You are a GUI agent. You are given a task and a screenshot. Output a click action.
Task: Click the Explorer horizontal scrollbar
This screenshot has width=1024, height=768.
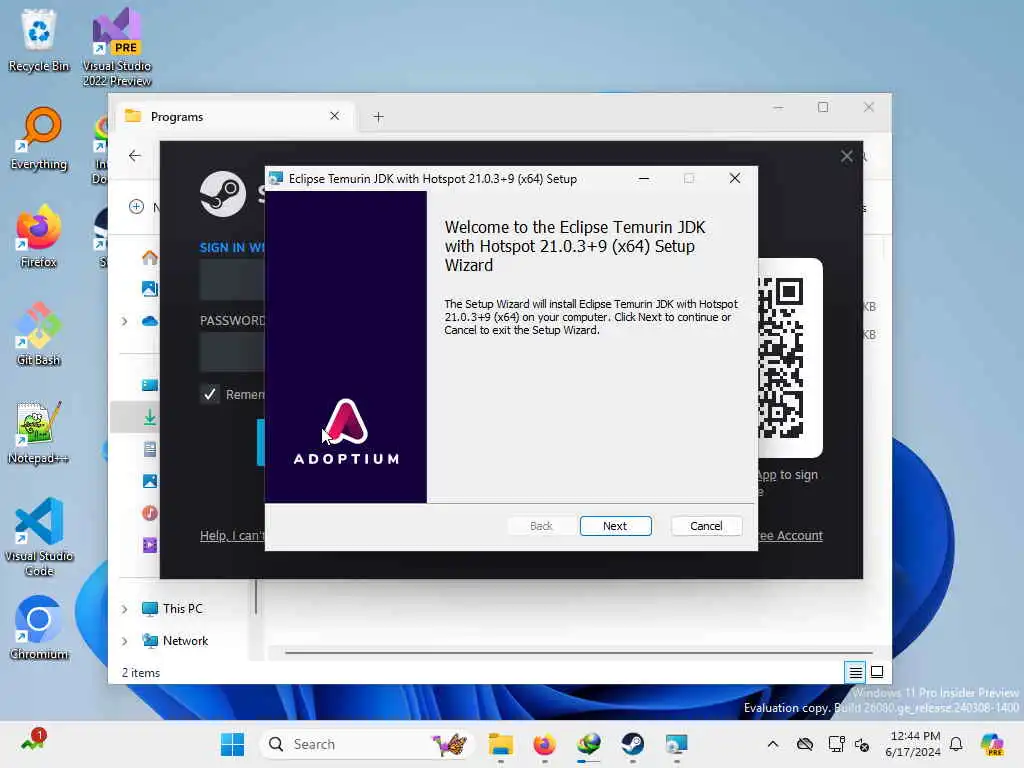click(579, 652)
